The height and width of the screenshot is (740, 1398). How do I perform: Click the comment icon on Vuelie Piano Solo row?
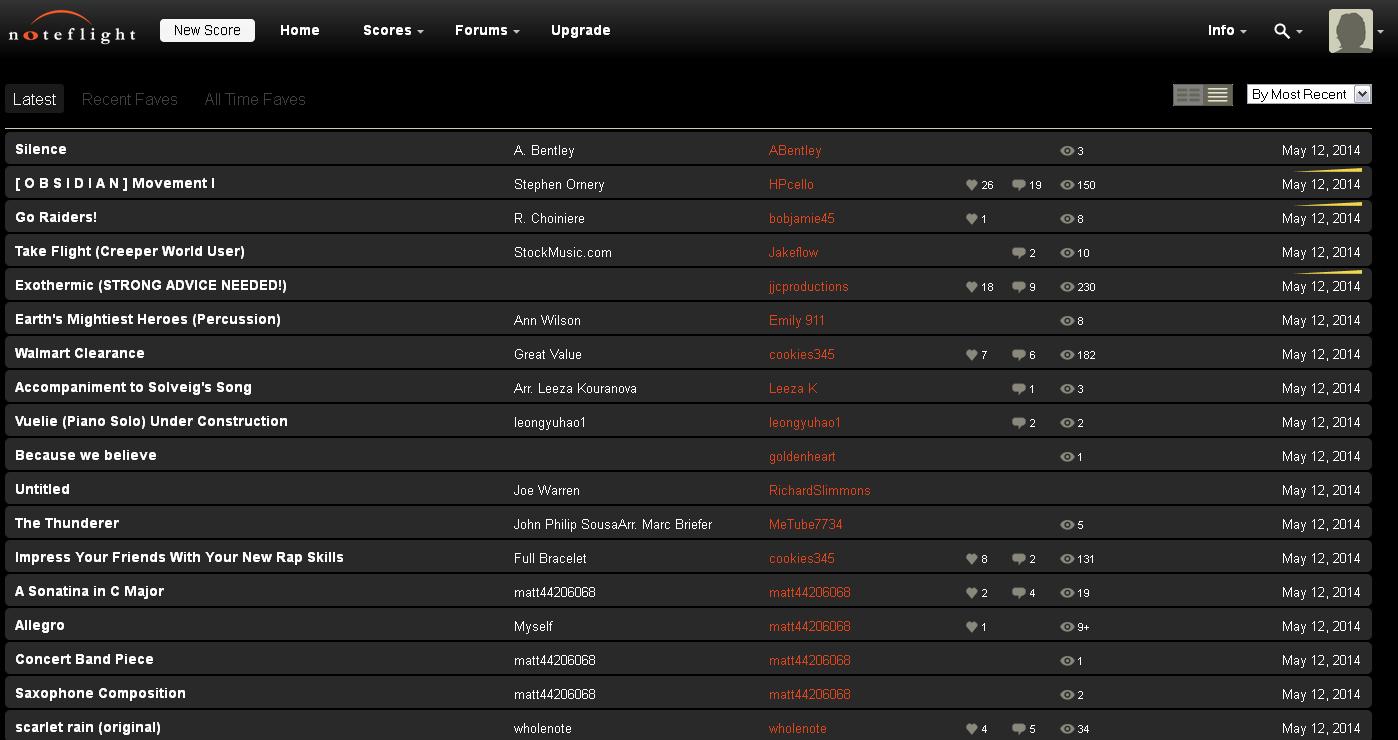pyautogui.click(x=1018, y=423)
